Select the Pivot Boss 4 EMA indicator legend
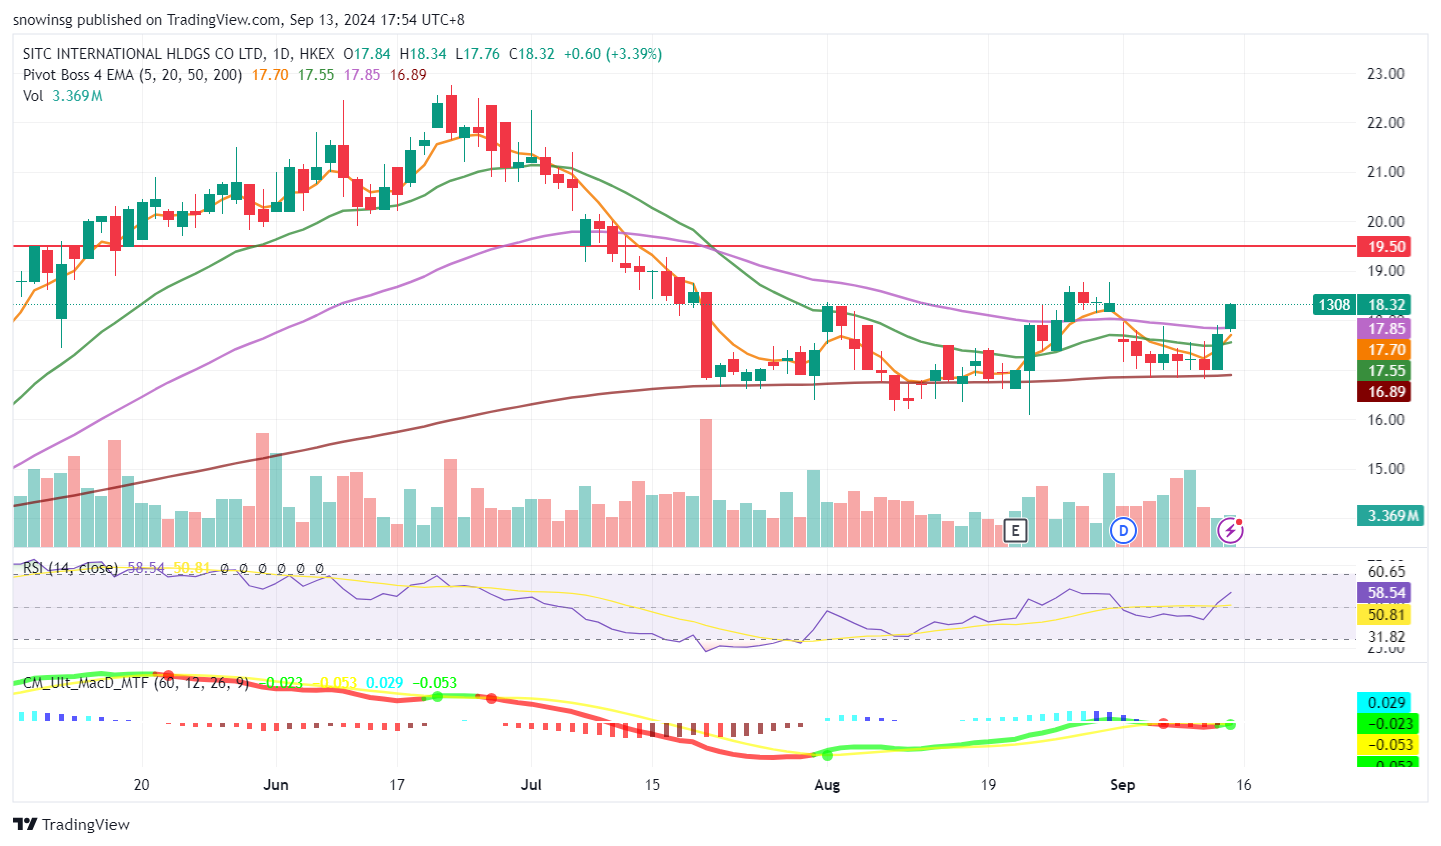The width and height of the screenshot is (1441, 846). [132, 75]
